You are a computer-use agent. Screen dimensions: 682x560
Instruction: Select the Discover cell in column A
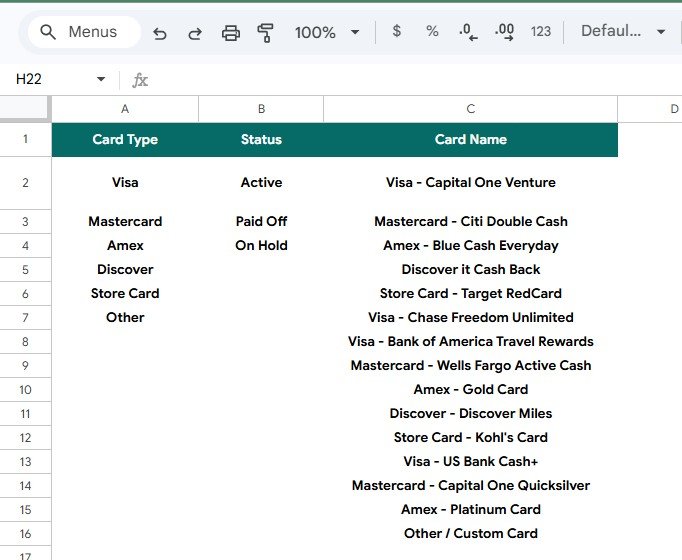(x=125, y=270)
